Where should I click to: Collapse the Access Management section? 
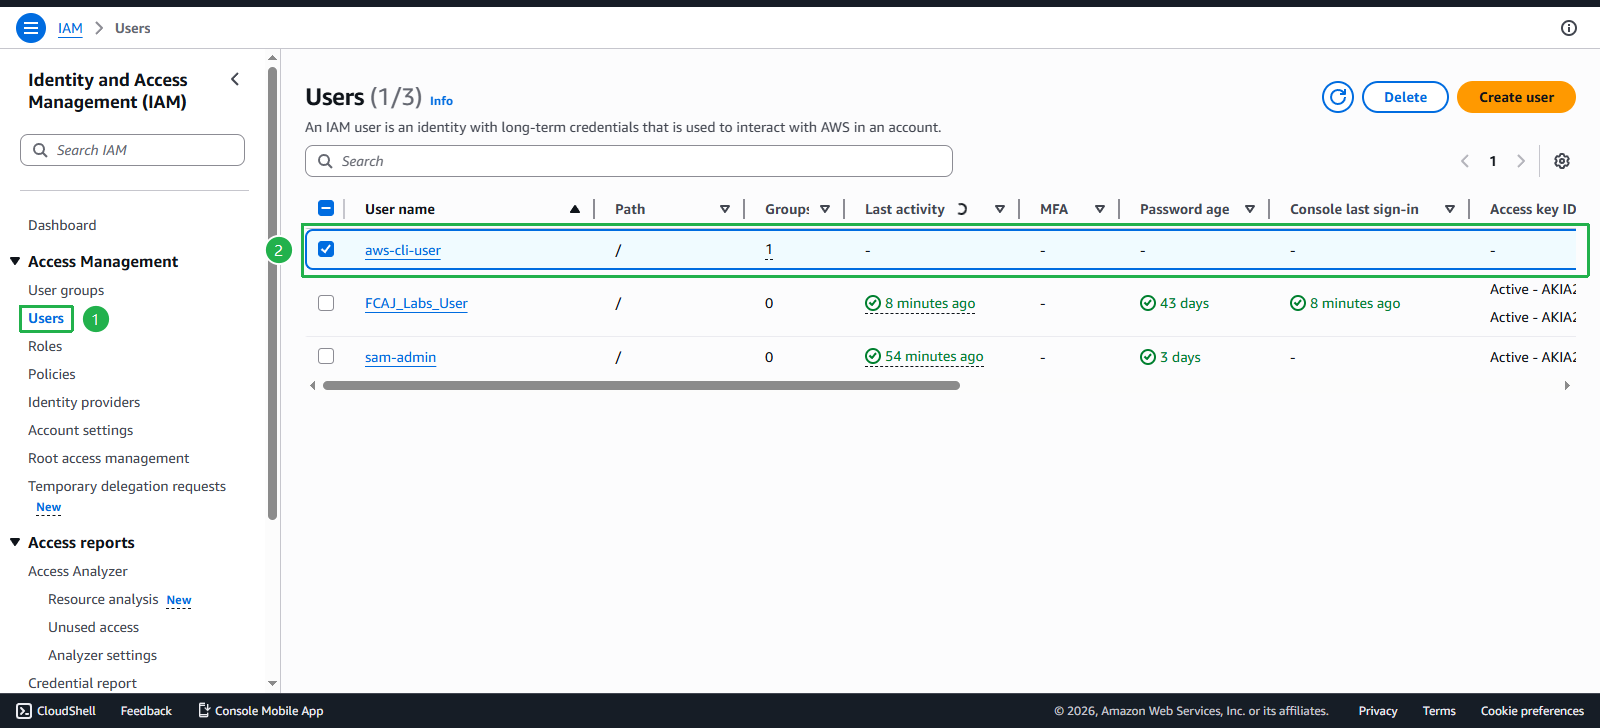point(15,261)
